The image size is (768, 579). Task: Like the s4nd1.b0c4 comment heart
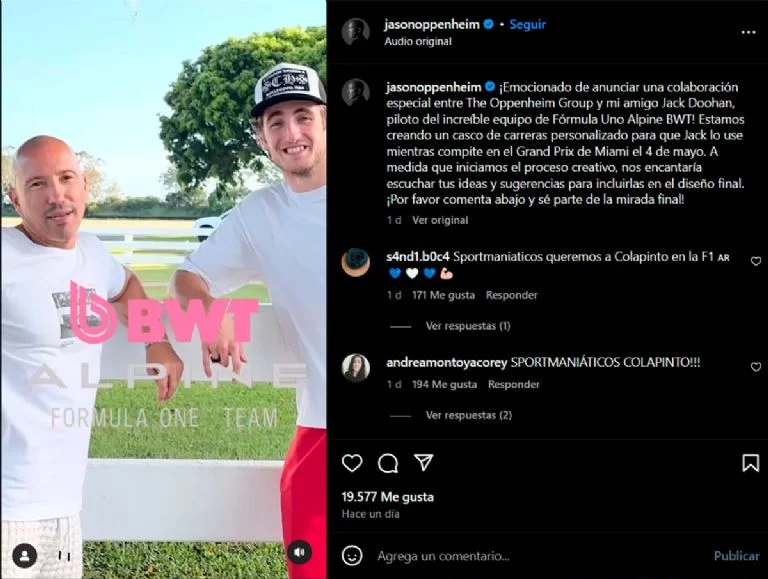coord(756,261)
